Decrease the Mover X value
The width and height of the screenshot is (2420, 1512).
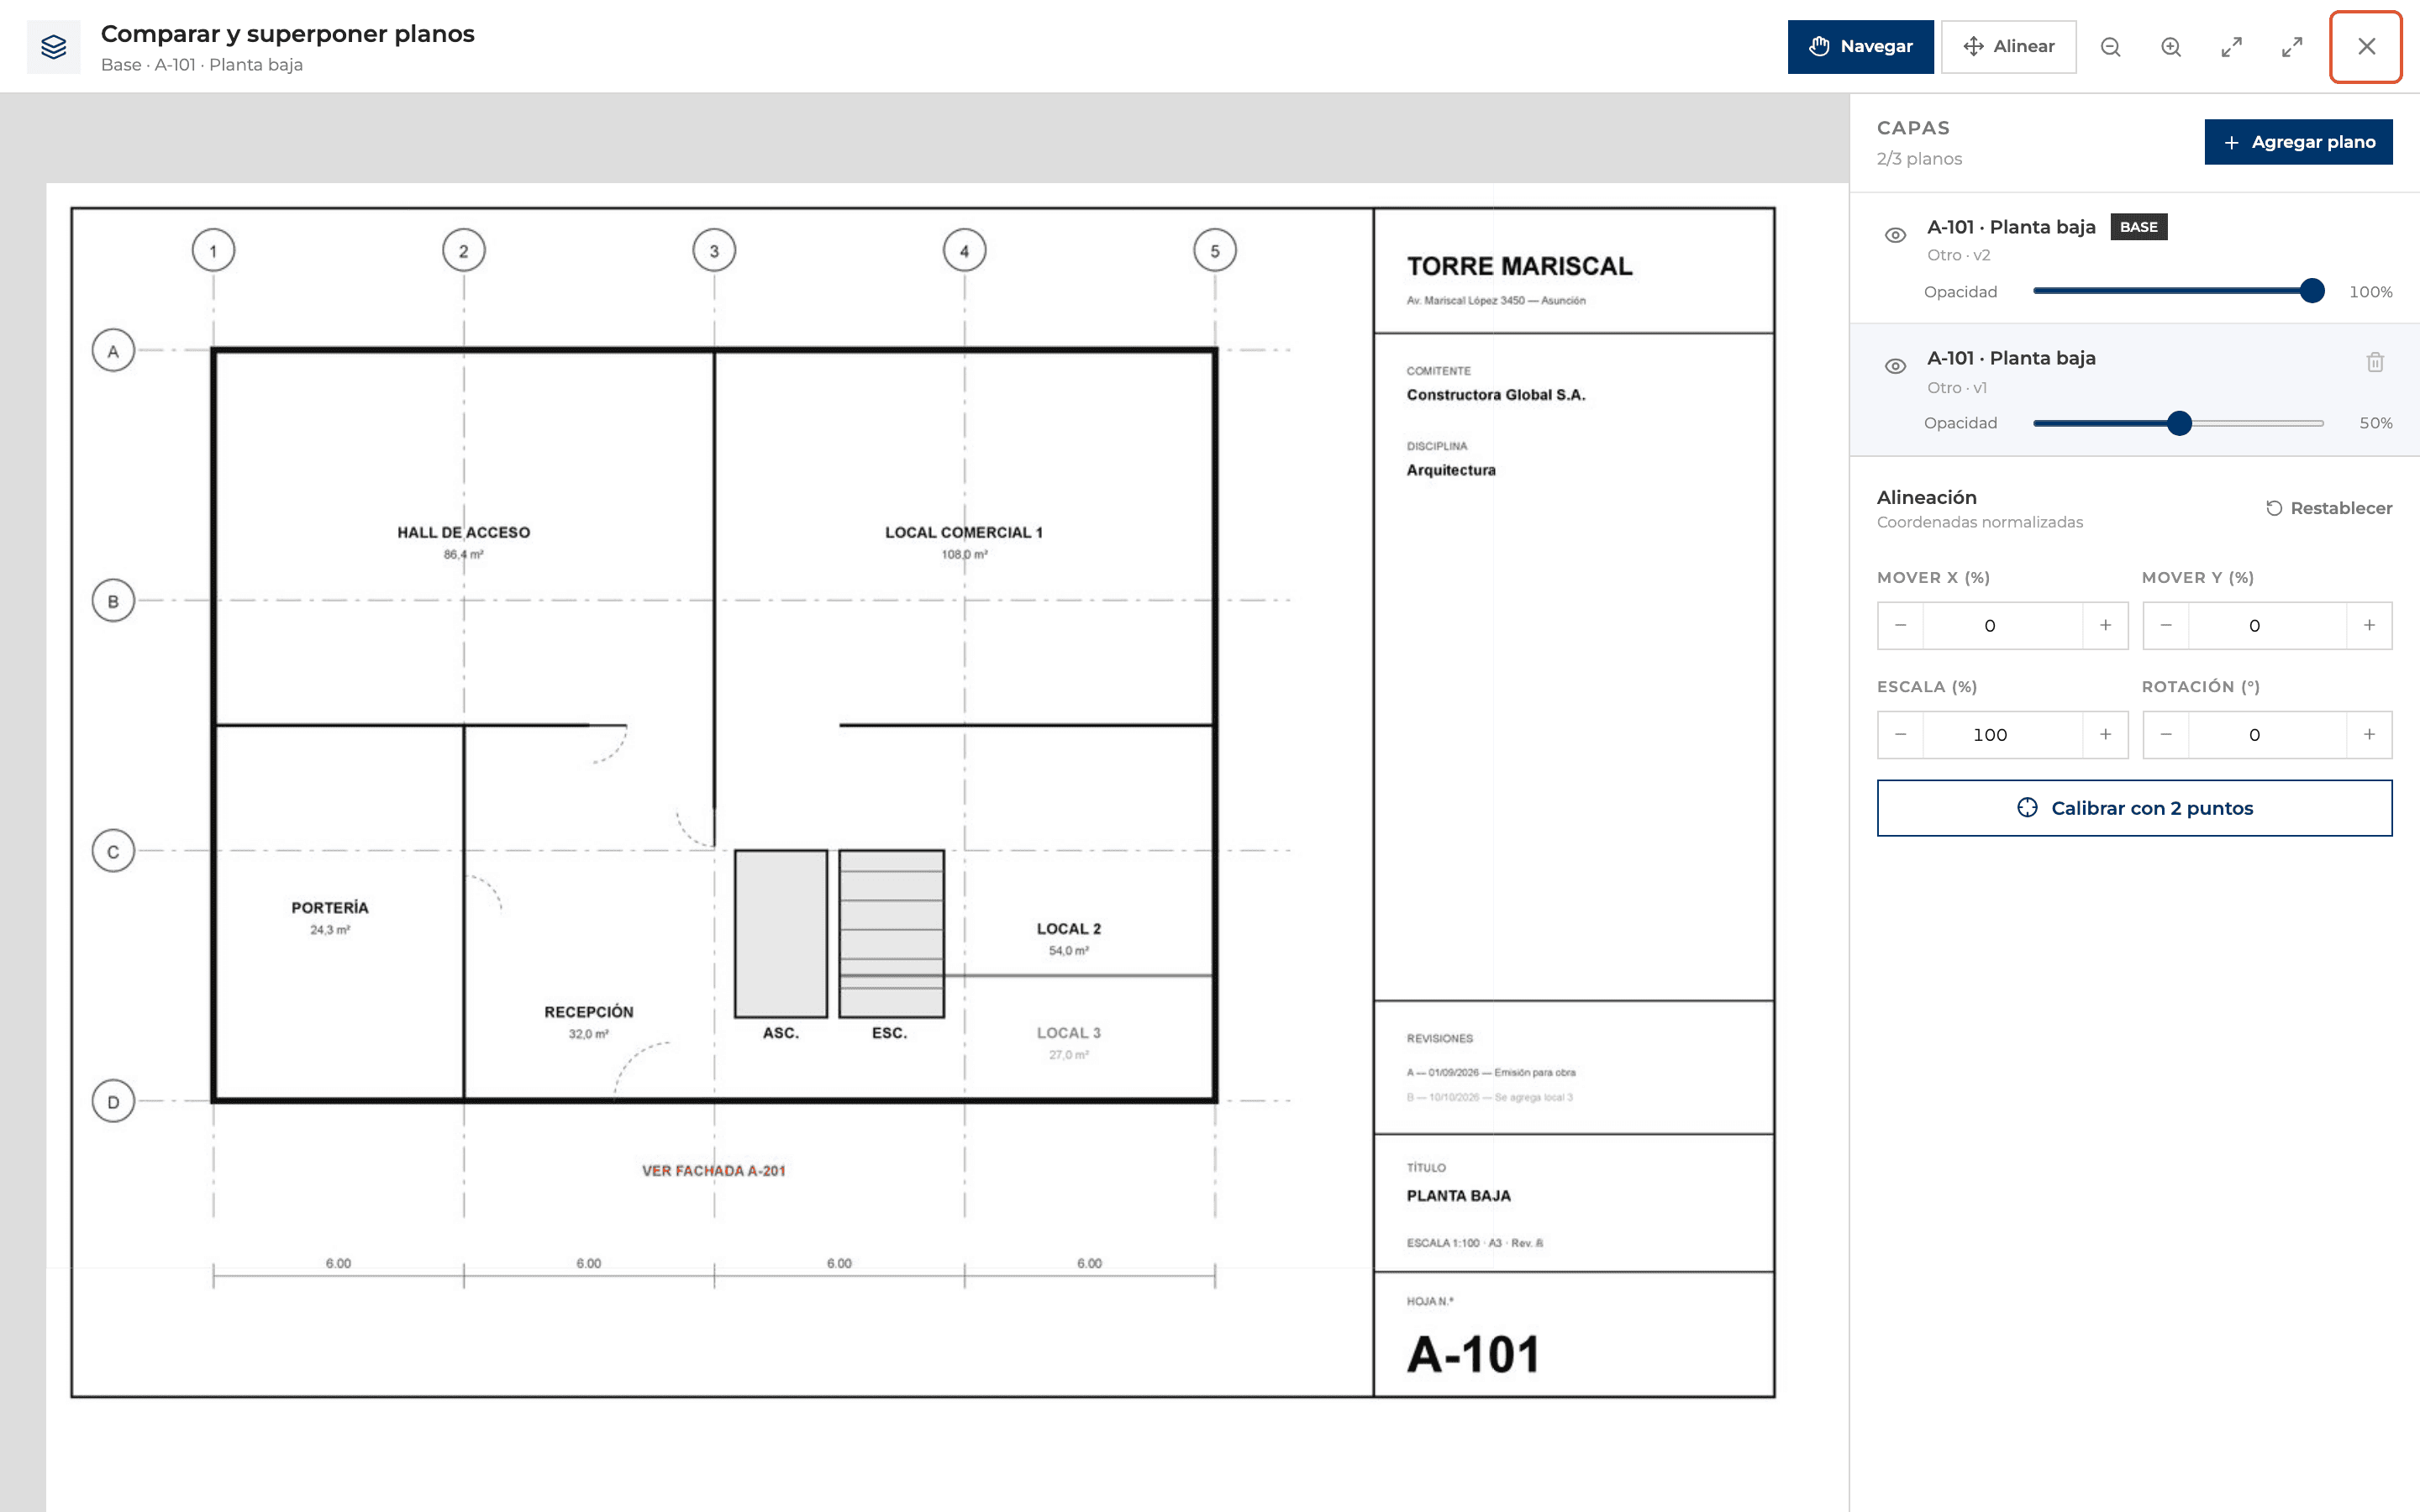pyautogui.click(x=1900, y=626)
